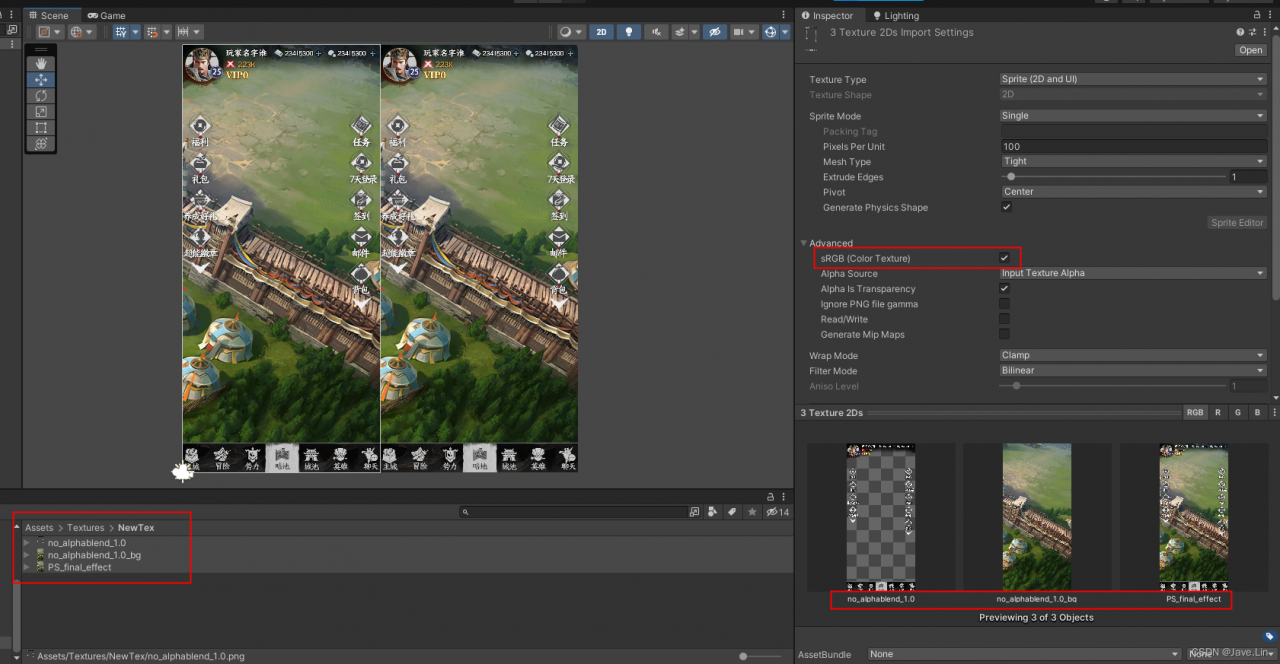Select the Move tool
Image resolution: width=1280 pixels, height=664 pixels.
coord(41,79)
